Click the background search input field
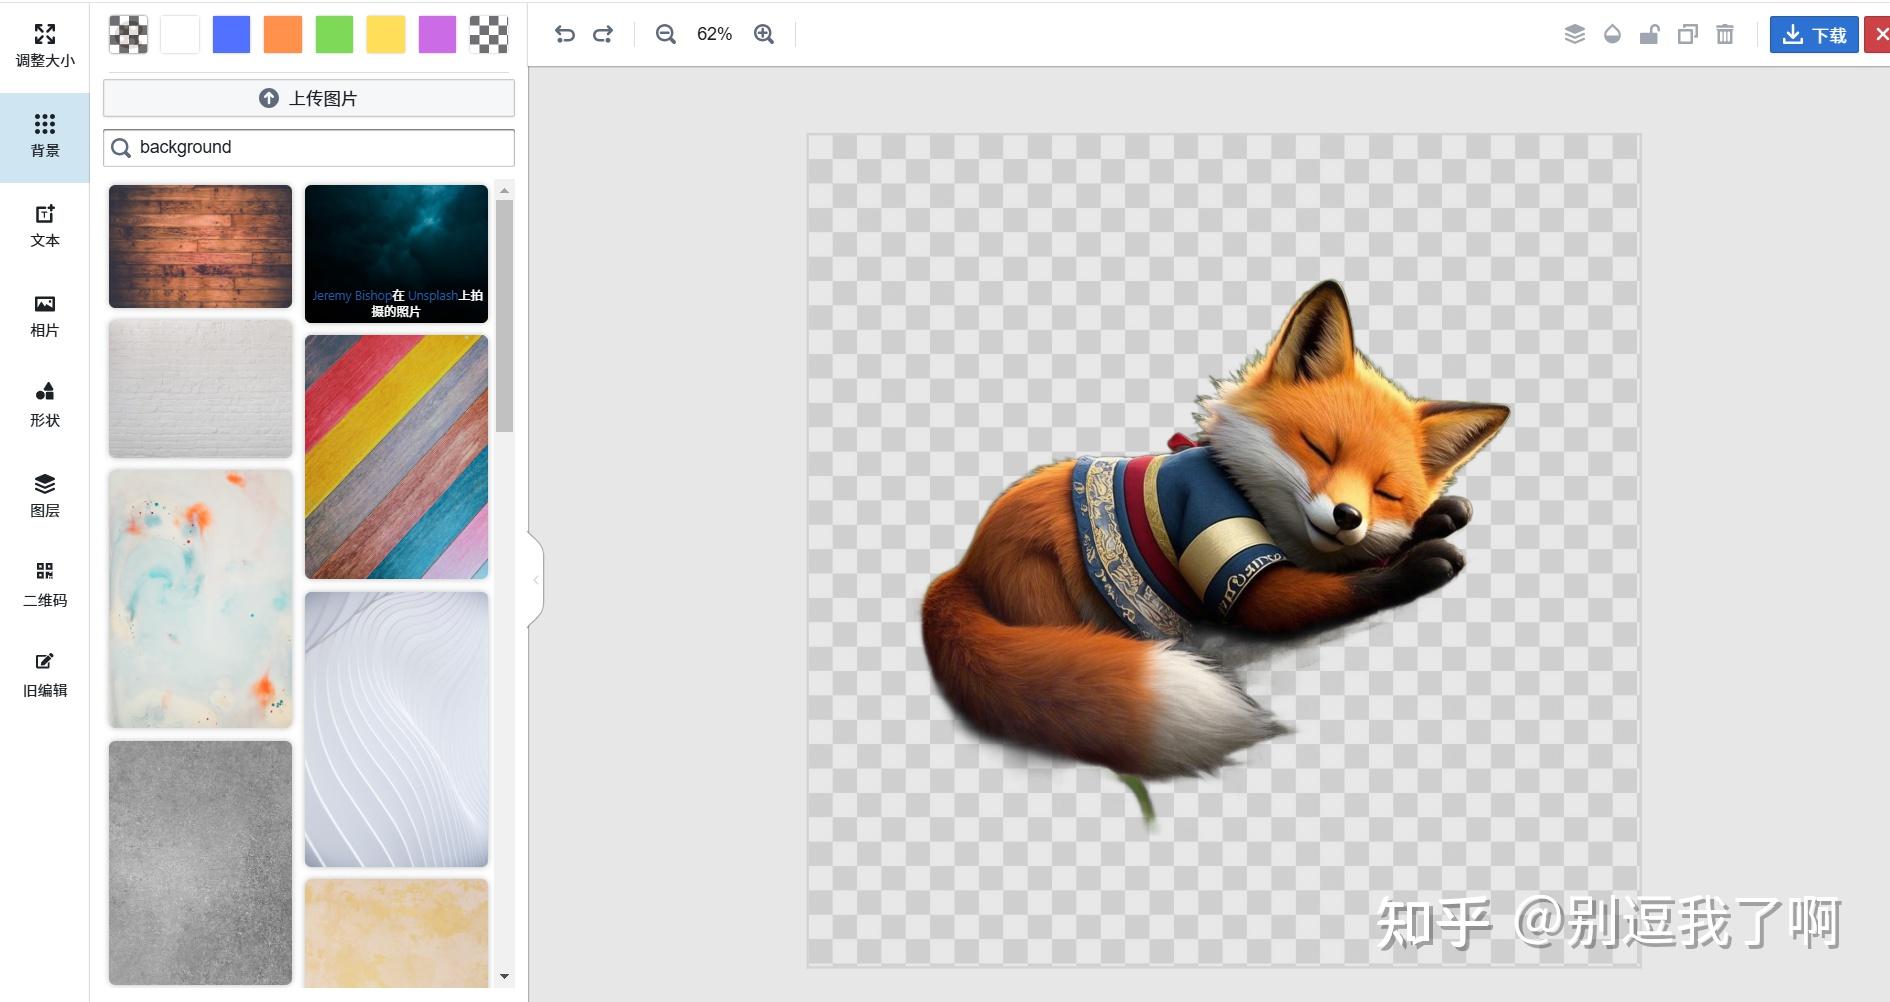1890x1002 pixels. click(320, 148)
